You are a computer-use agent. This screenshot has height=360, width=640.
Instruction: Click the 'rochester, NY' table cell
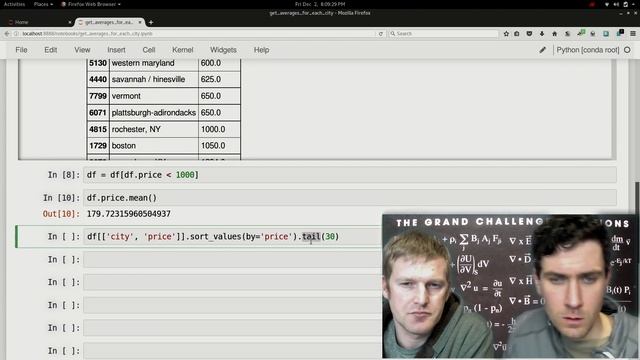pyautogui.click(x=154, y=129)
